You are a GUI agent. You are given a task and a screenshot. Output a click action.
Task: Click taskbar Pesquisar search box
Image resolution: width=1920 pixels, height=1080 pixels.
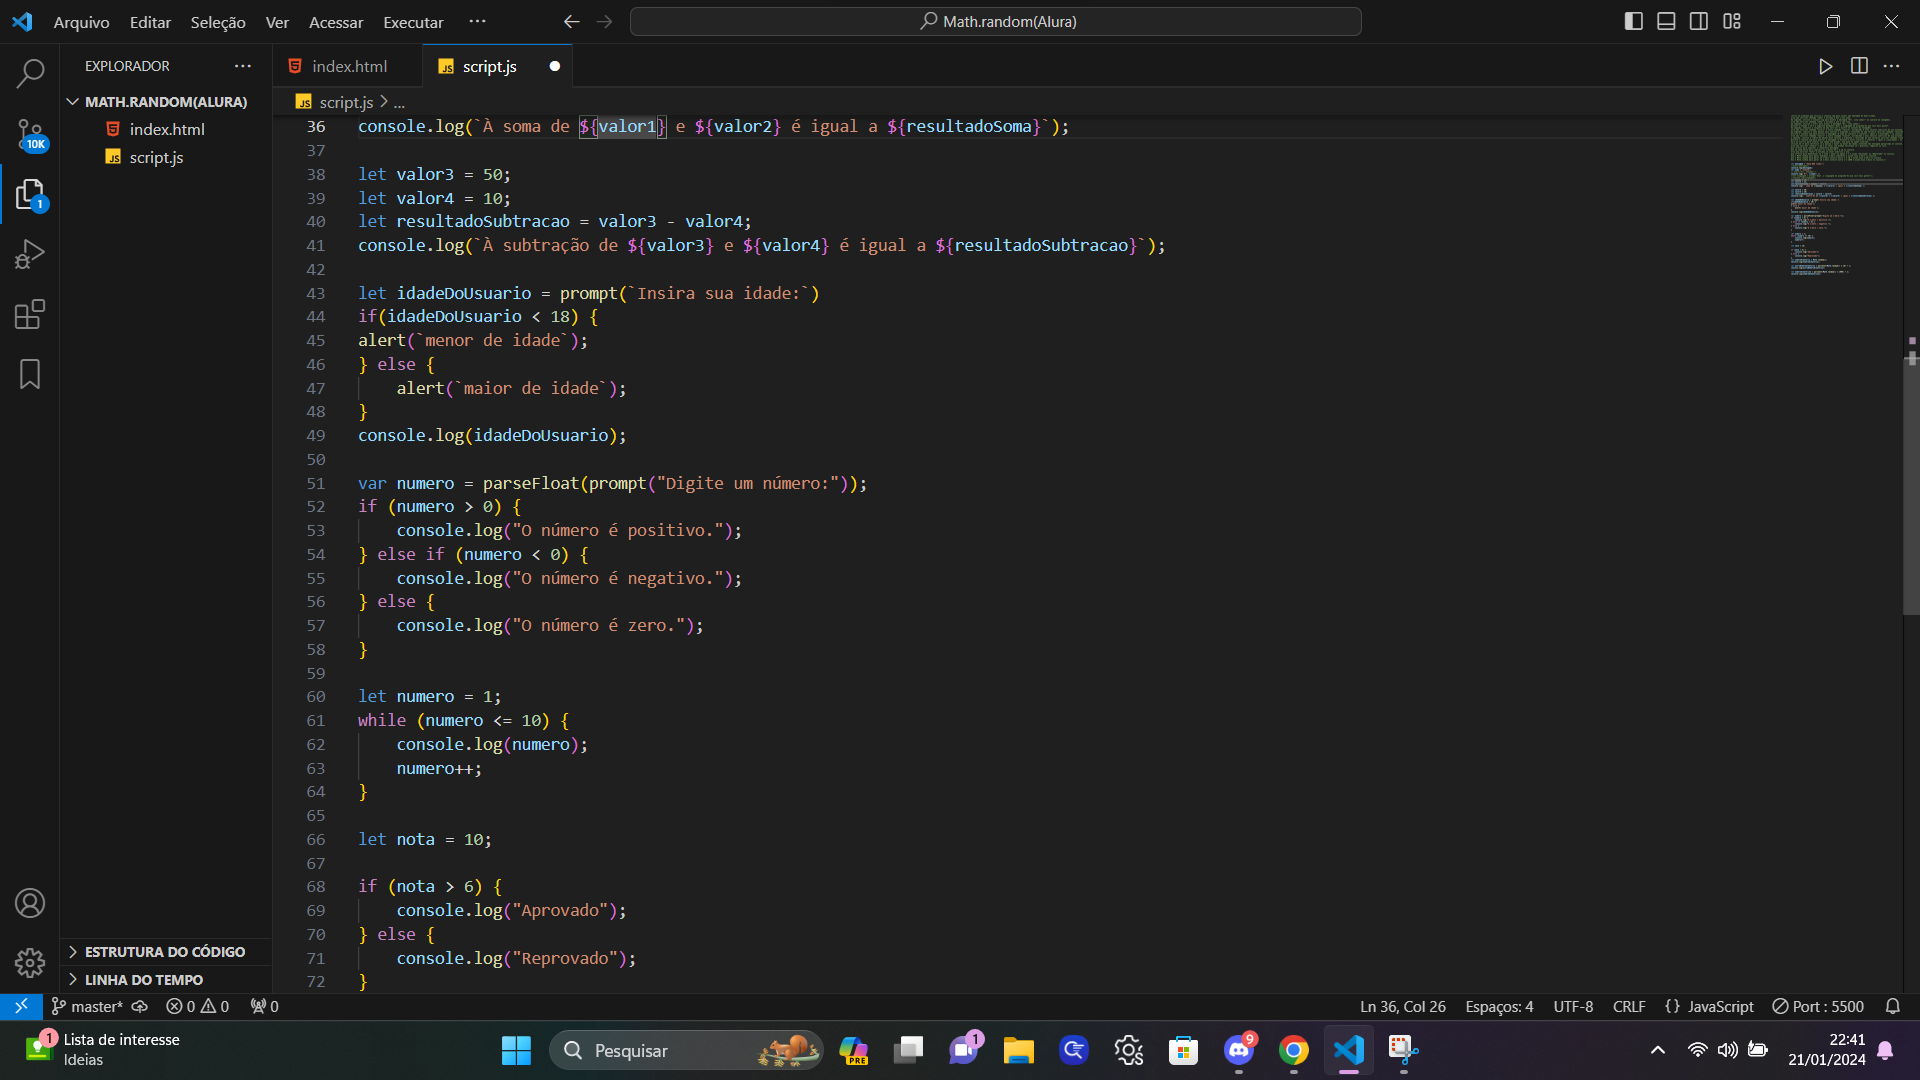click(686, 1050)
